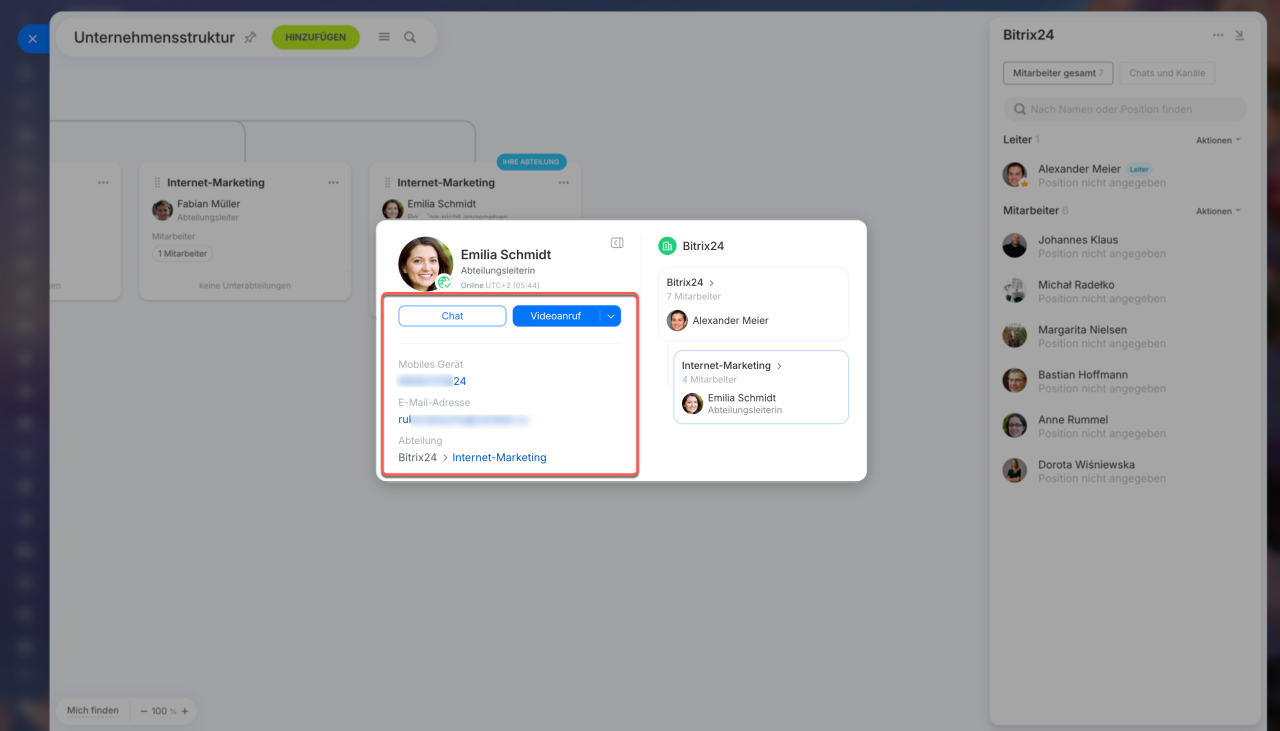Open the Internet-Marketing department link
The width and height of the screenshot is (1280, 731).
pos(499,457)
